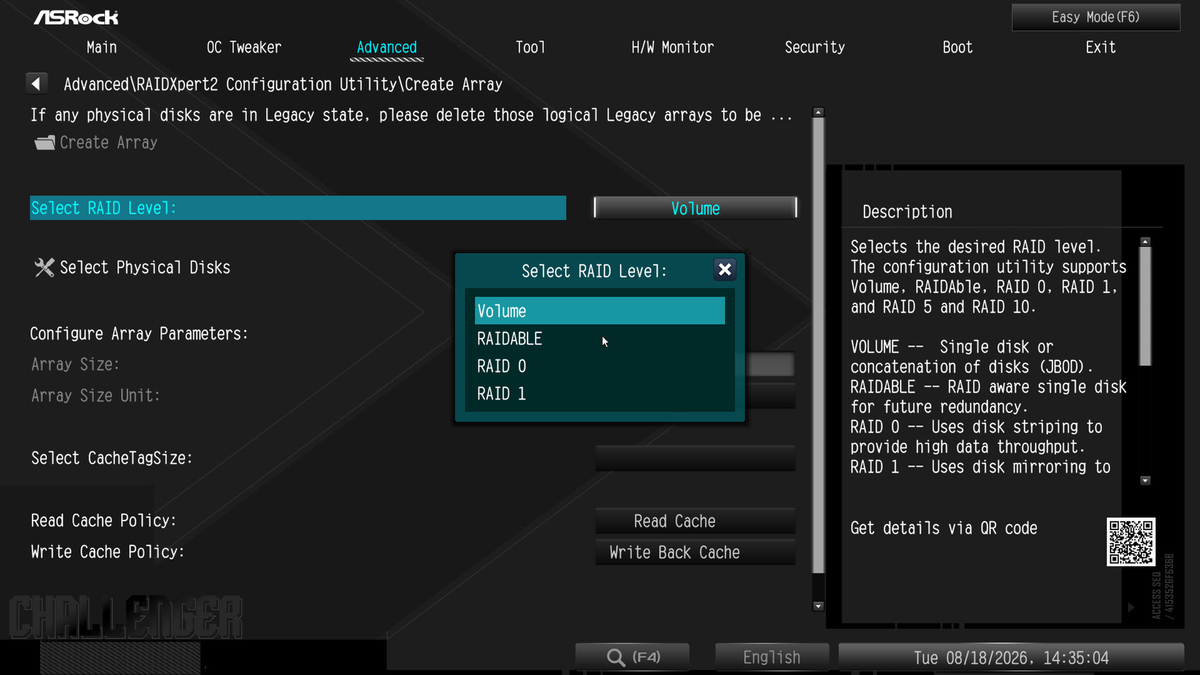Click the Get details via QR code text
Viewport: 1200px width, 675px height.
pos(944,528)
